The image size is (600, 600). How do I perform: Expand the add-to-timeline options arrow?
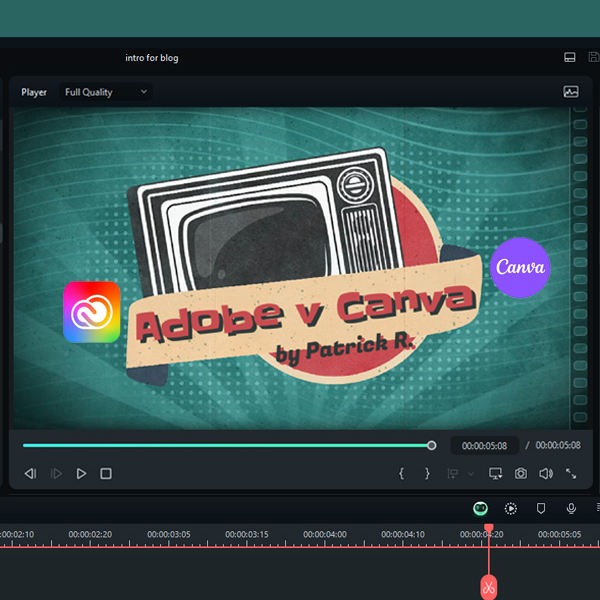[x=471, y=474]
